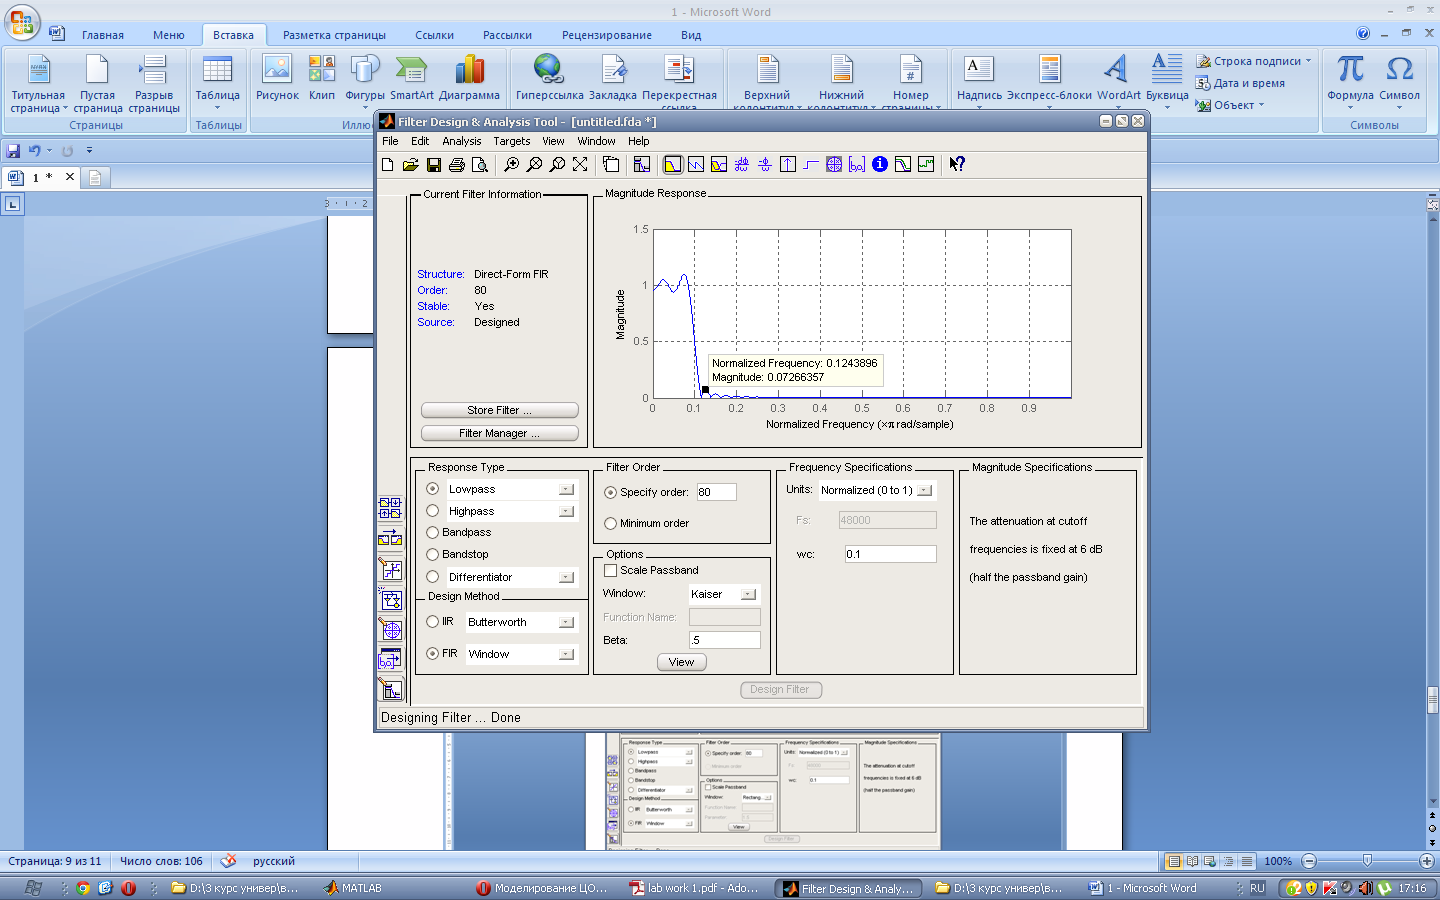The height and width of the screenshot is (900, 1440).
Task: Select the Zoom In magnifier tool
Action: [x=511, y=165]
